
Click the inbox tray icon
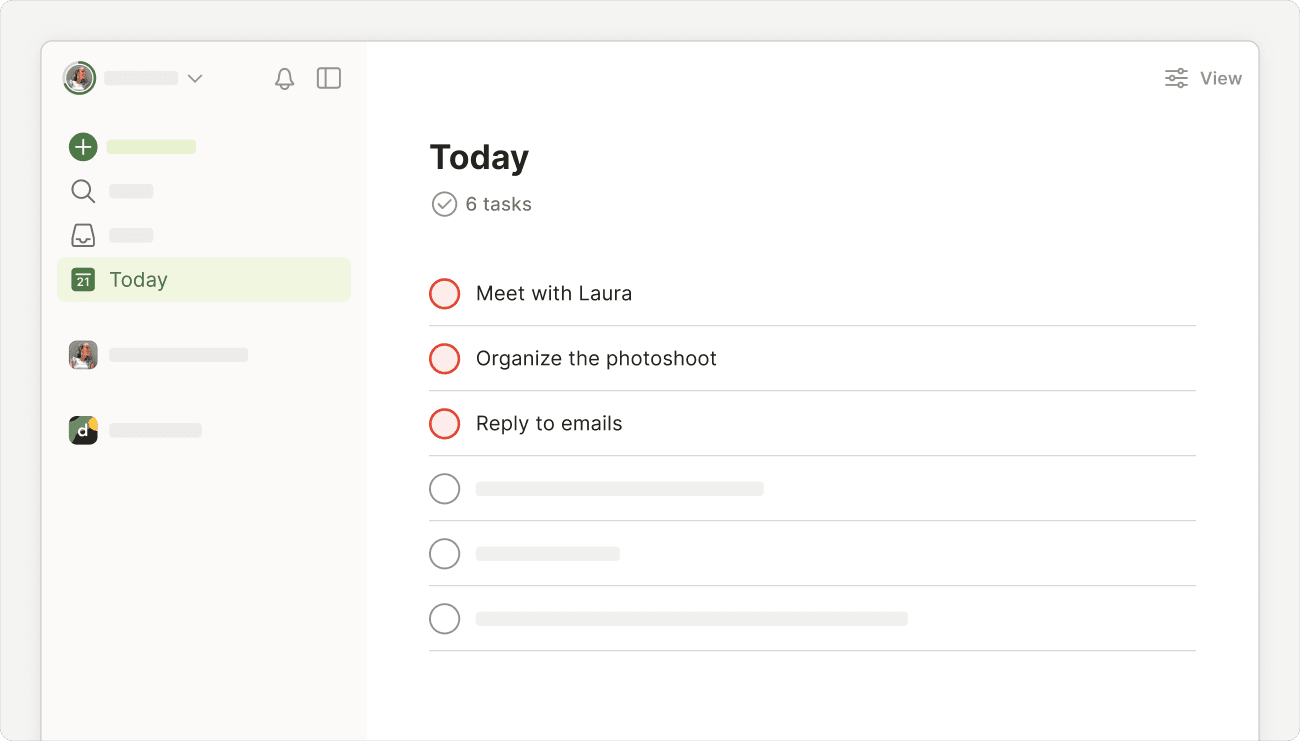[x=83, y=234]
